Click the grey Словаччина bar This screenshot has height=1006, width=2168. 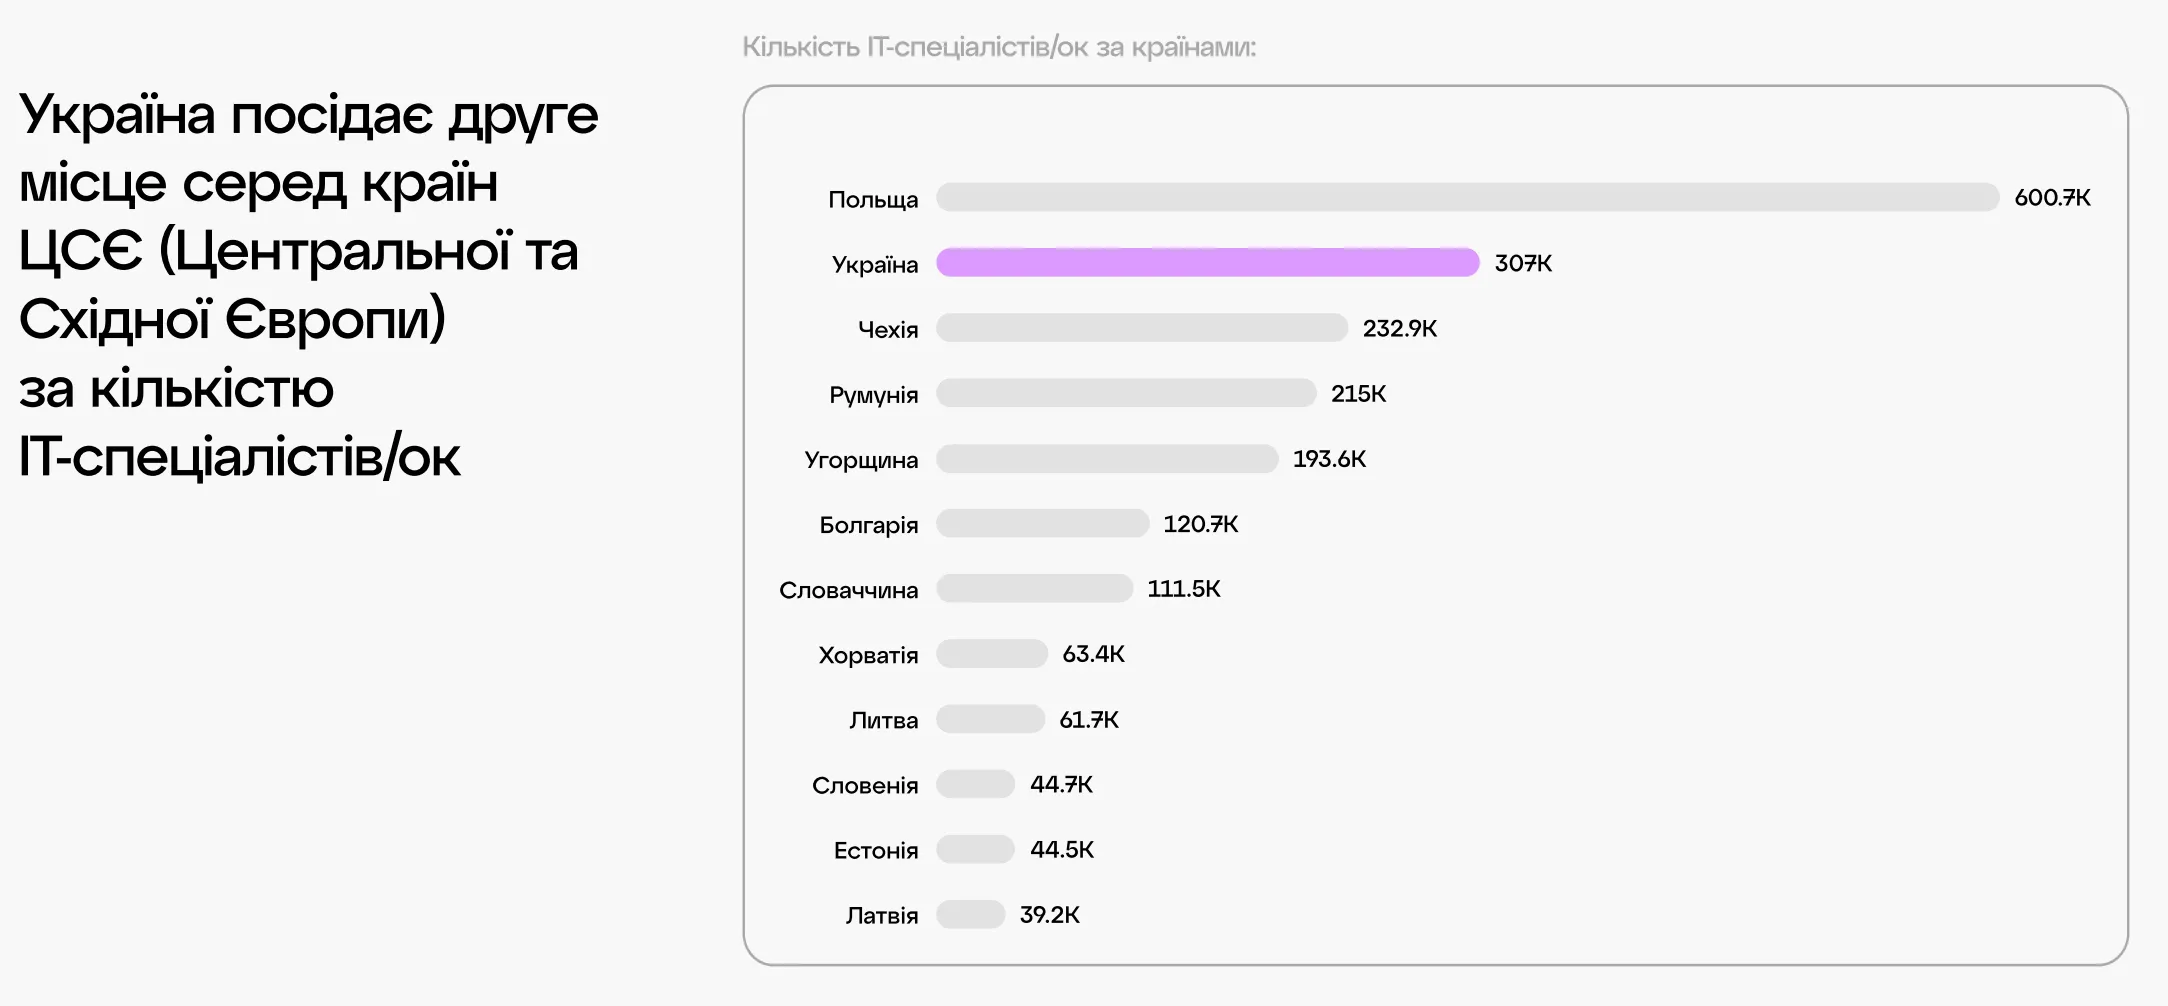[1034, 589]
